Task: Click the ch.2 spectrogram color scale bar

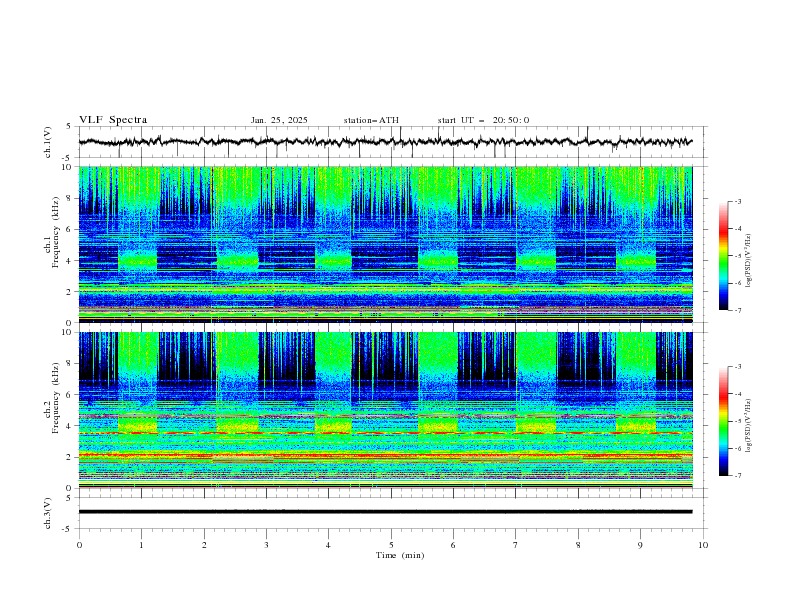Action: (723, 421)
